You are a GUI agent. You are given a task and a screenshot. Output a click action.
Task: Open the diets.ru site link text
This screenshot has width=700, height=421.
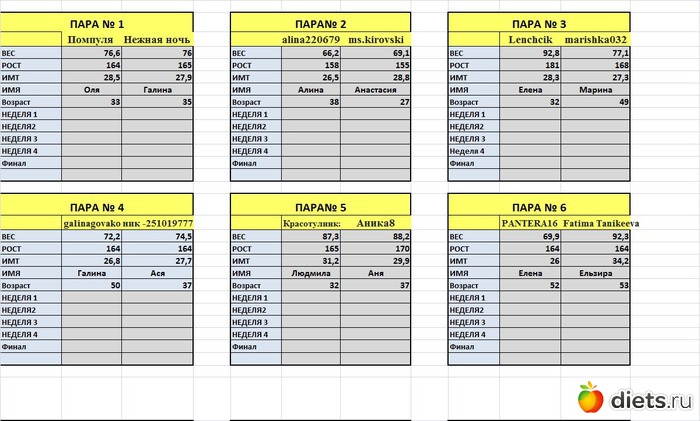pos(650,400)
